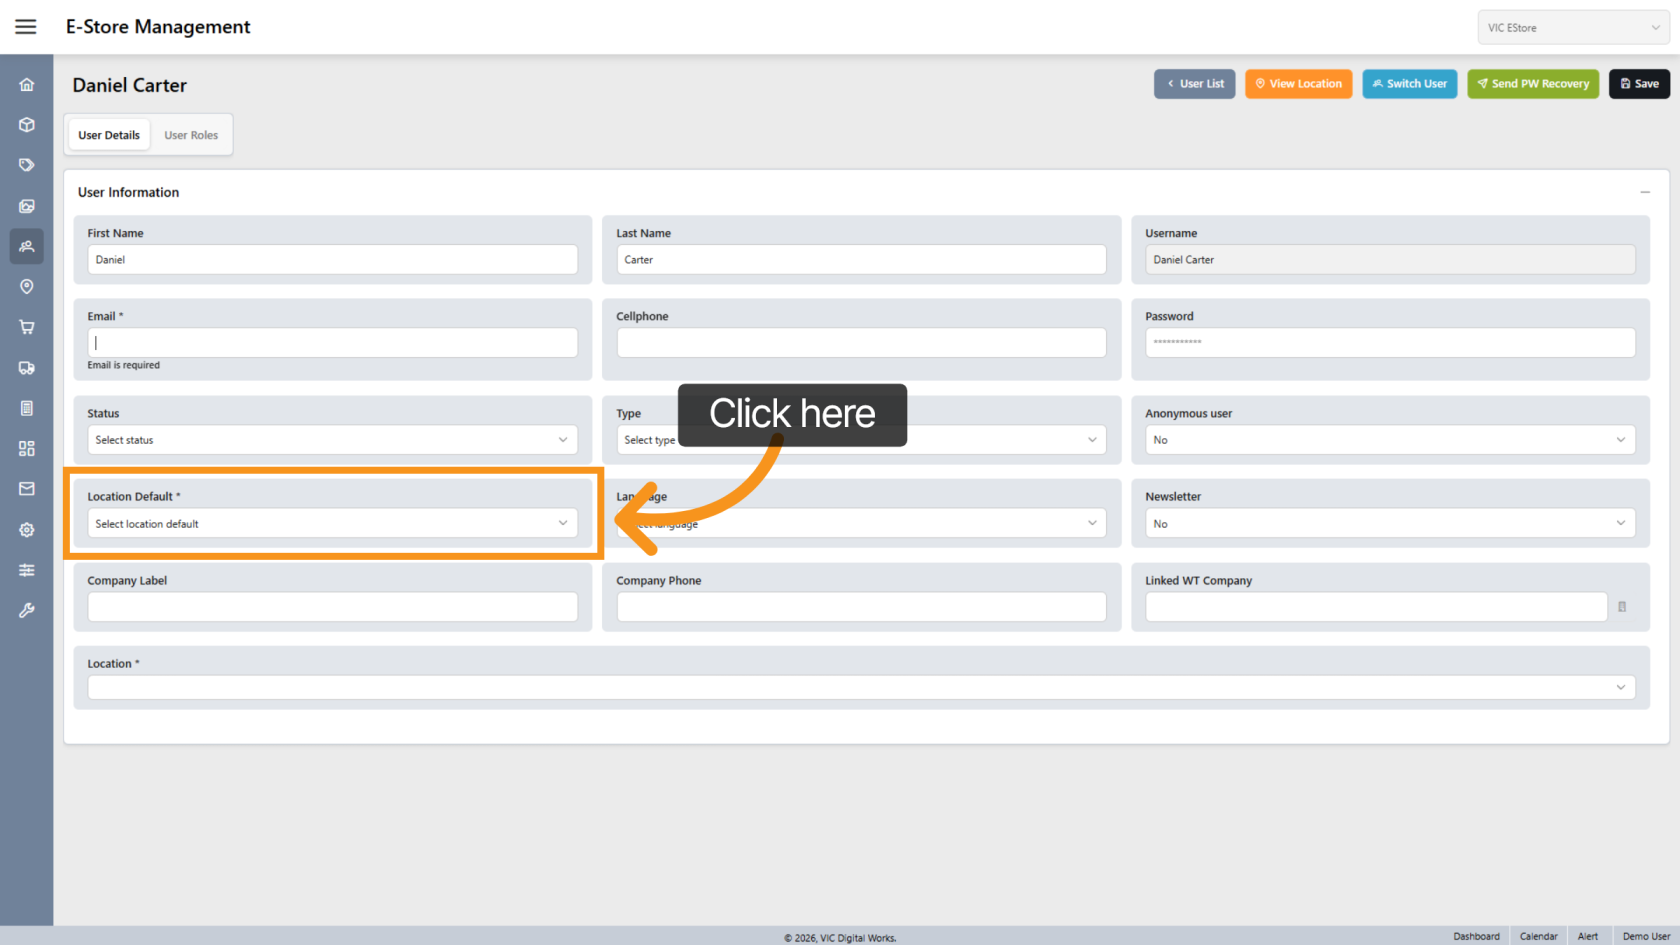This screenshot has width=1680, height=945.
Task: Open the Anonymous user dropdown
Action: 1389,440
